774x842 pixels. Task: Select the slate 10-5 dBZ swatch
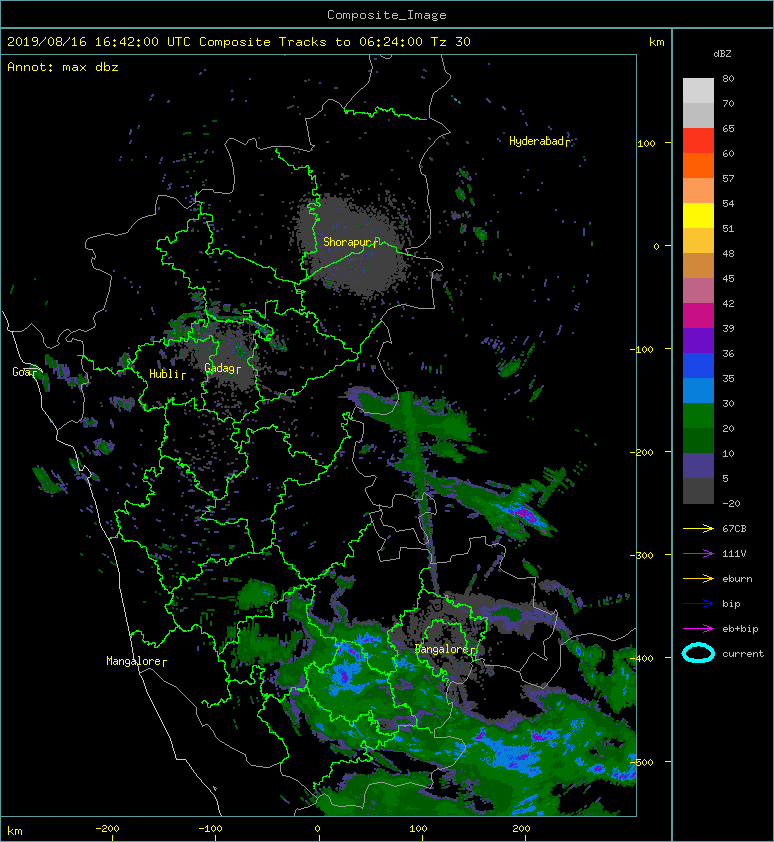pyautogui.click(x=698, y=466)
